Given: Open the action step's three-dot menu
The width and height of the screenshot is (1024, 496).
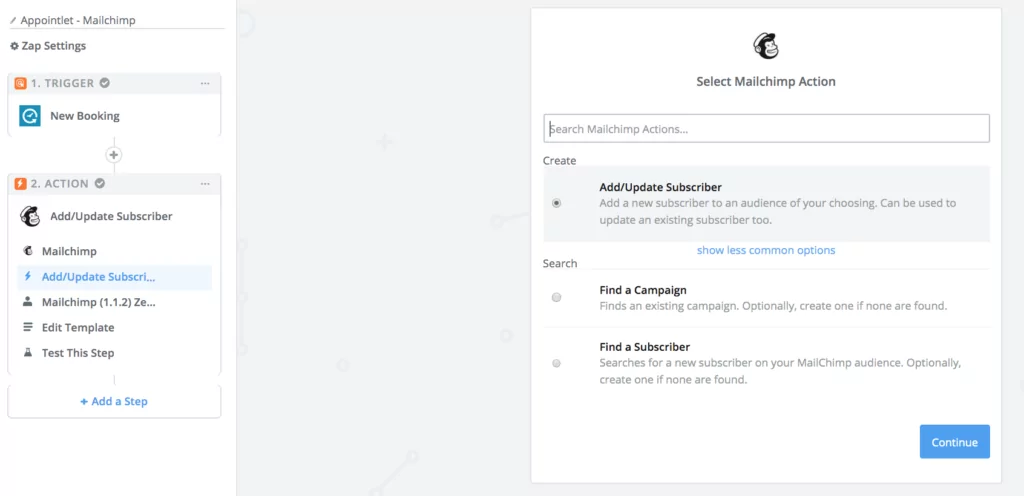Looking at the screenshot, I should click(x=205, y=183).
